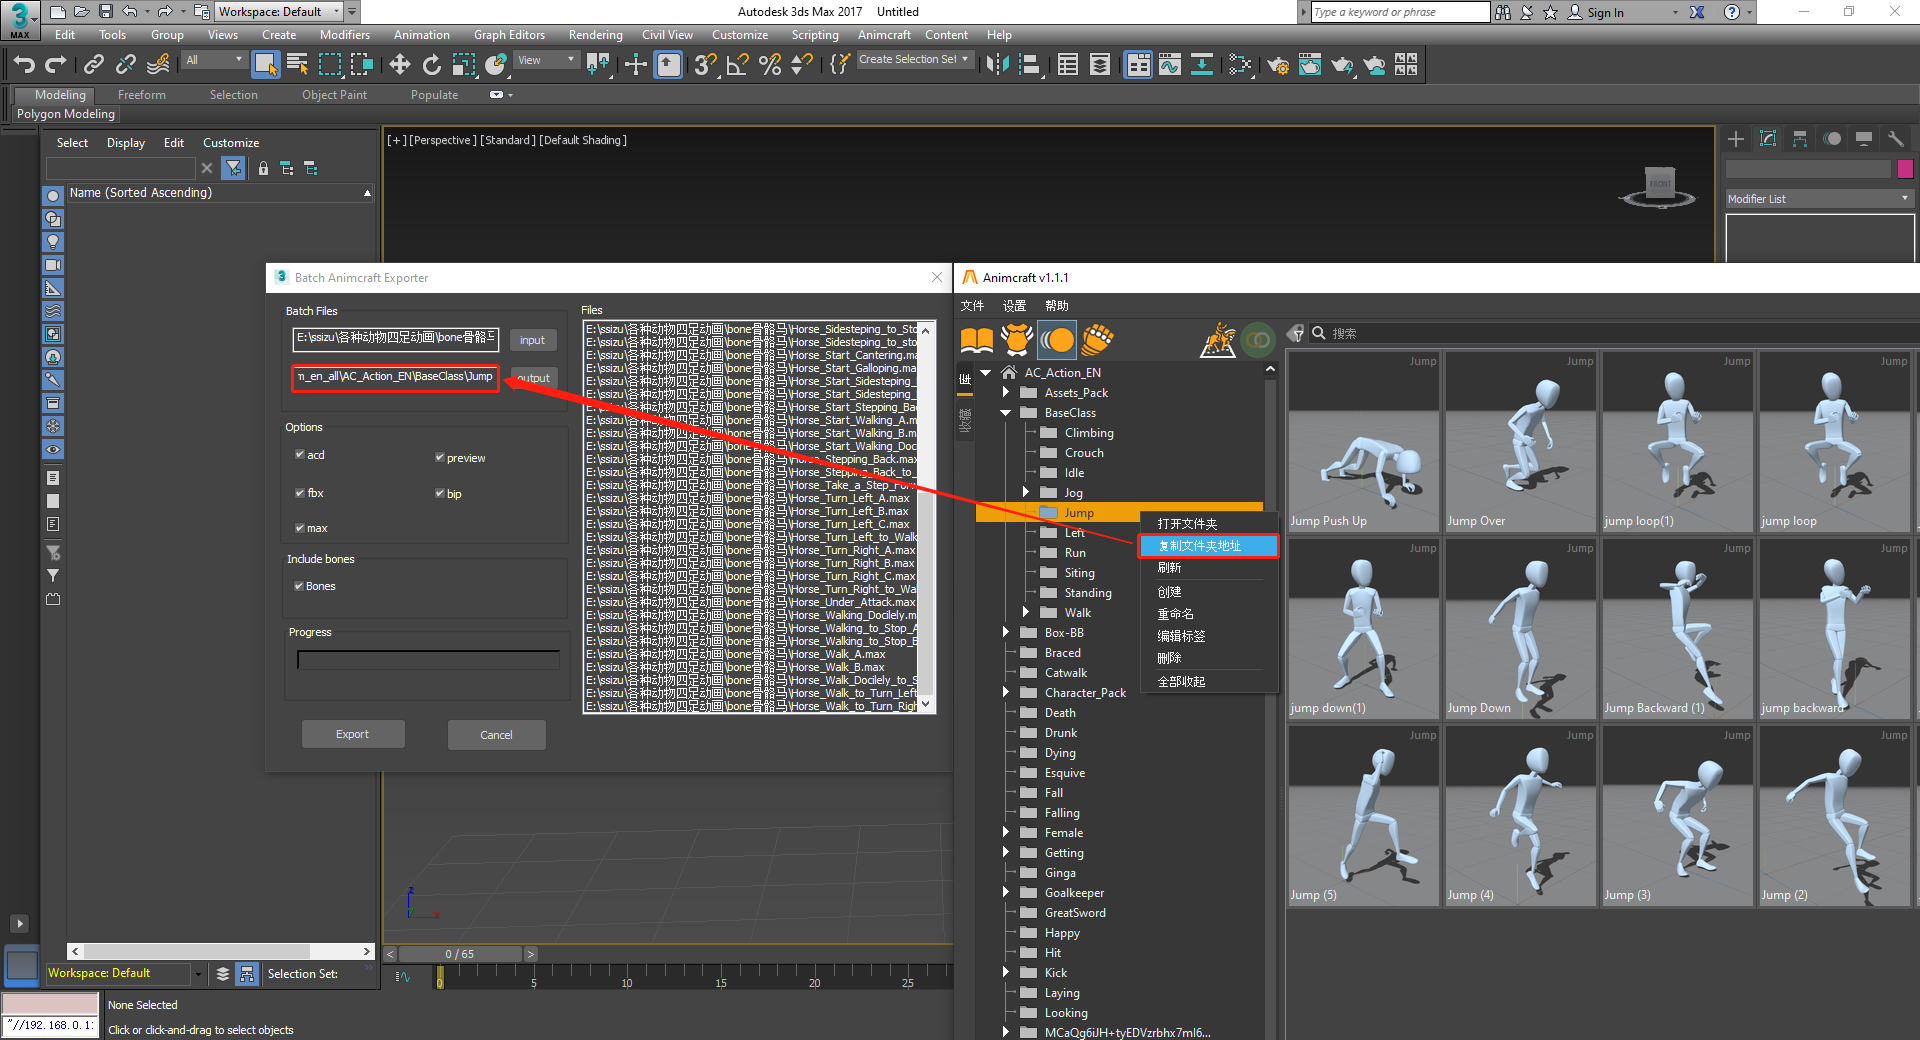The height and width of the screenshot is (1040, 1920).
Task: Open the View reference coordinate dropdown
Action: (x=546, y=60)
